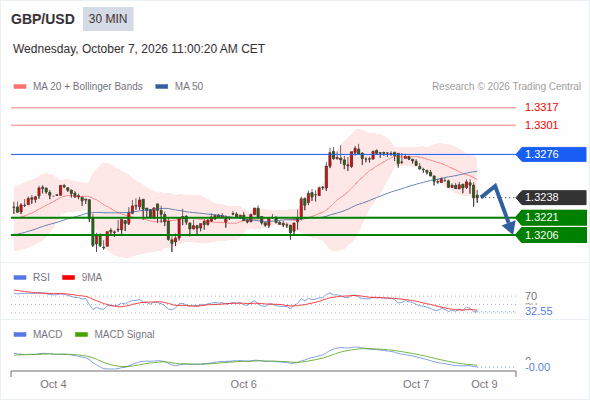590x400 pixels.
Task: Click the MA 20 + Bollinger Bands label
Action: pos(88,87)
